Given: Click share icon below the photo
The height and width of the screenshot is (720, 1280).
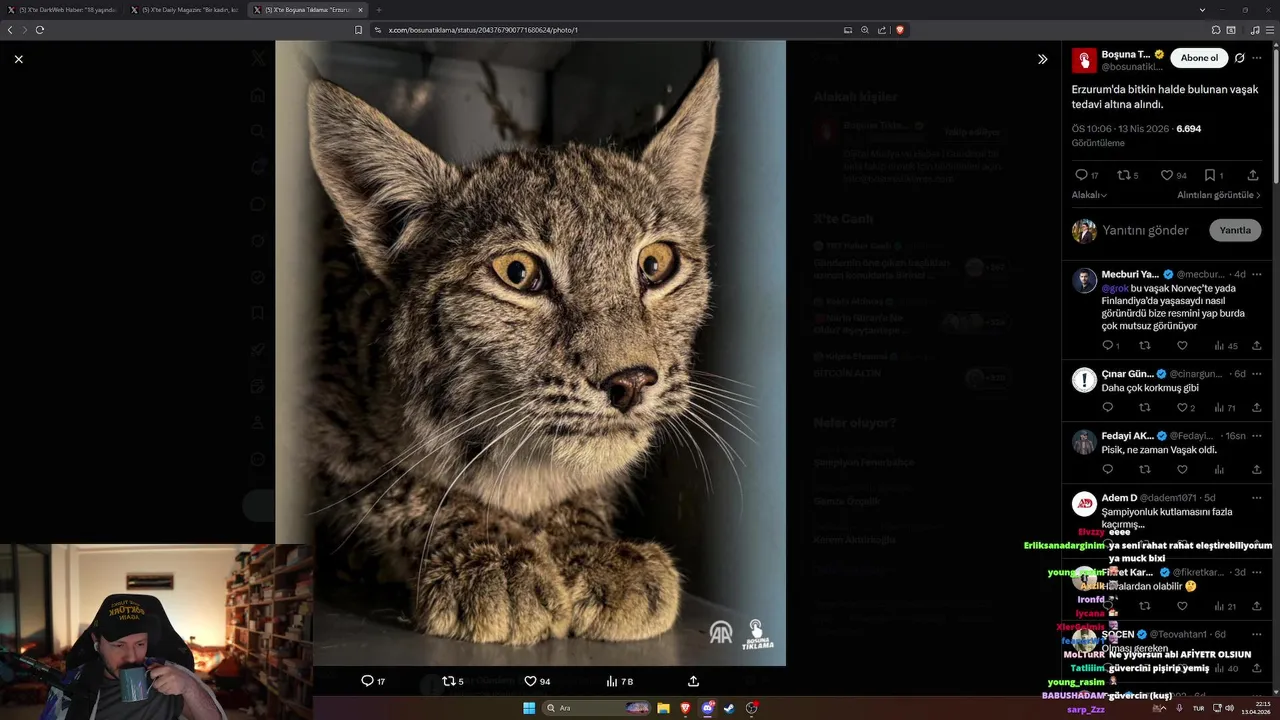Looking at the screenshot, I should click(x=694, y=681).
